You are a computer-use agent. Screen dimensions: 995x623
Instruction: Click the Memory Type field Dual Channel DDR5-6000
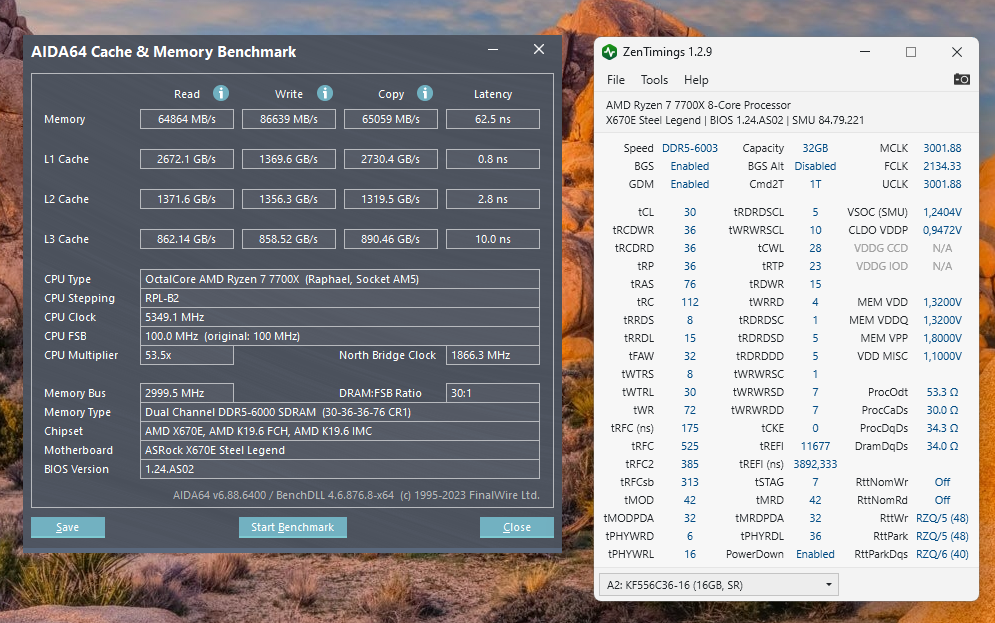click(339, 412)
